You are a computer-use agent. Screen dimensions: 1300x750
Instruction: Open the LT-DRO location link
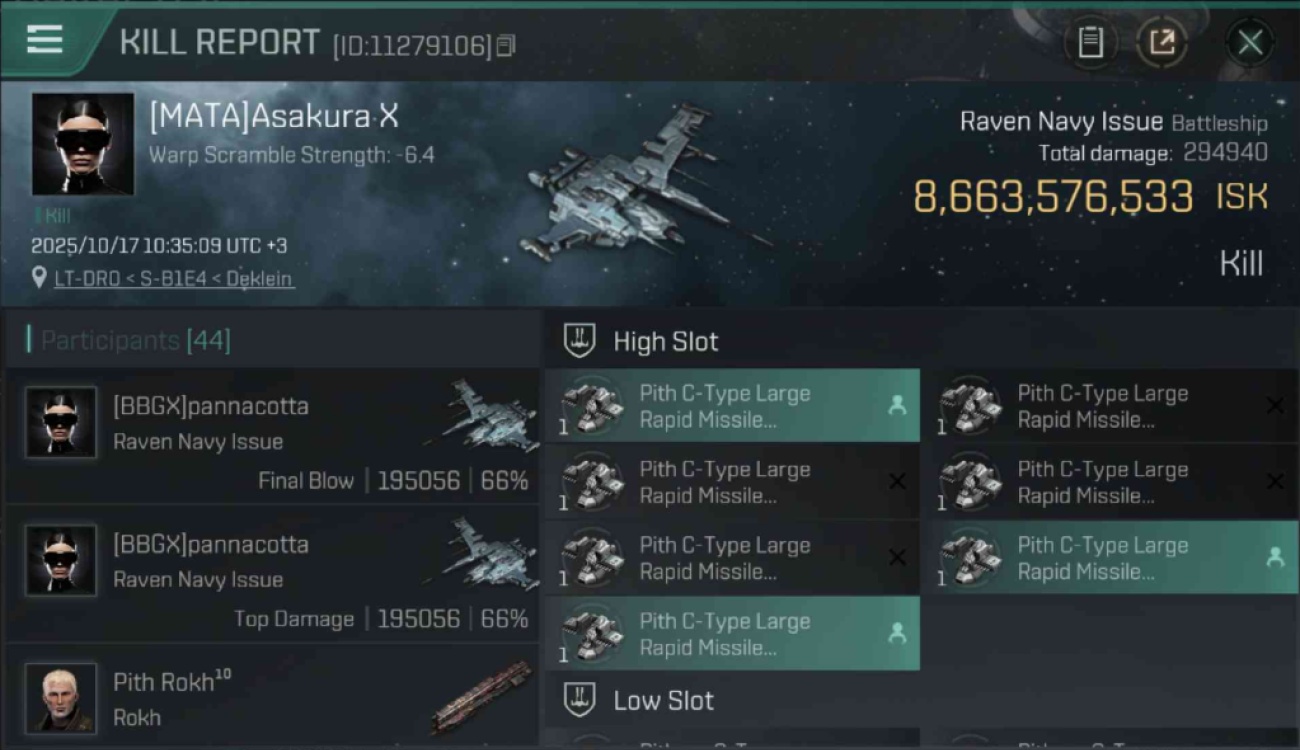click(x=174, y=279)
